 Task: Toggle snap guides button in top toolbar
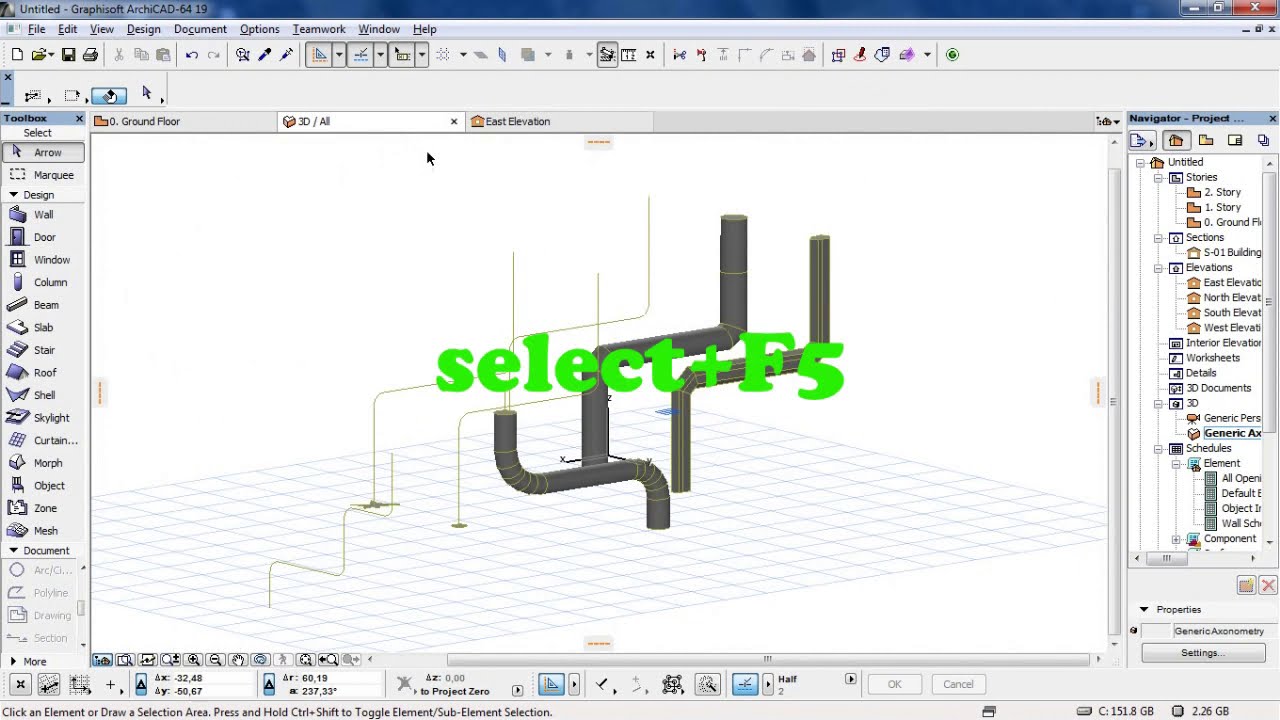pos(361,55)
